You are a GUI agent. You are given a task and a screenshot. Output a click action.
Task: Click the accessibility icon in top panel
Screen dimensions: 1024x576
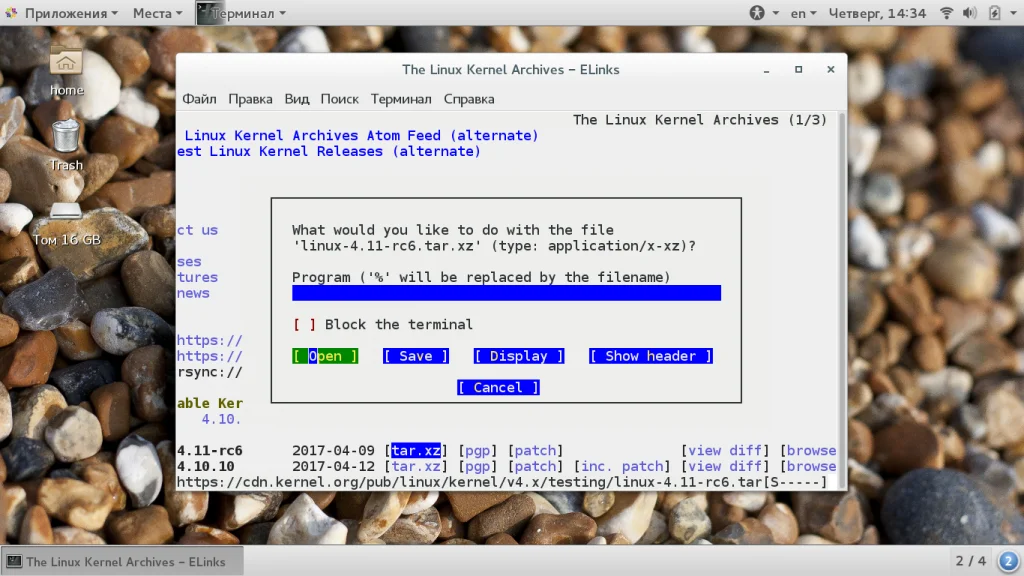(x=757, y=13)
